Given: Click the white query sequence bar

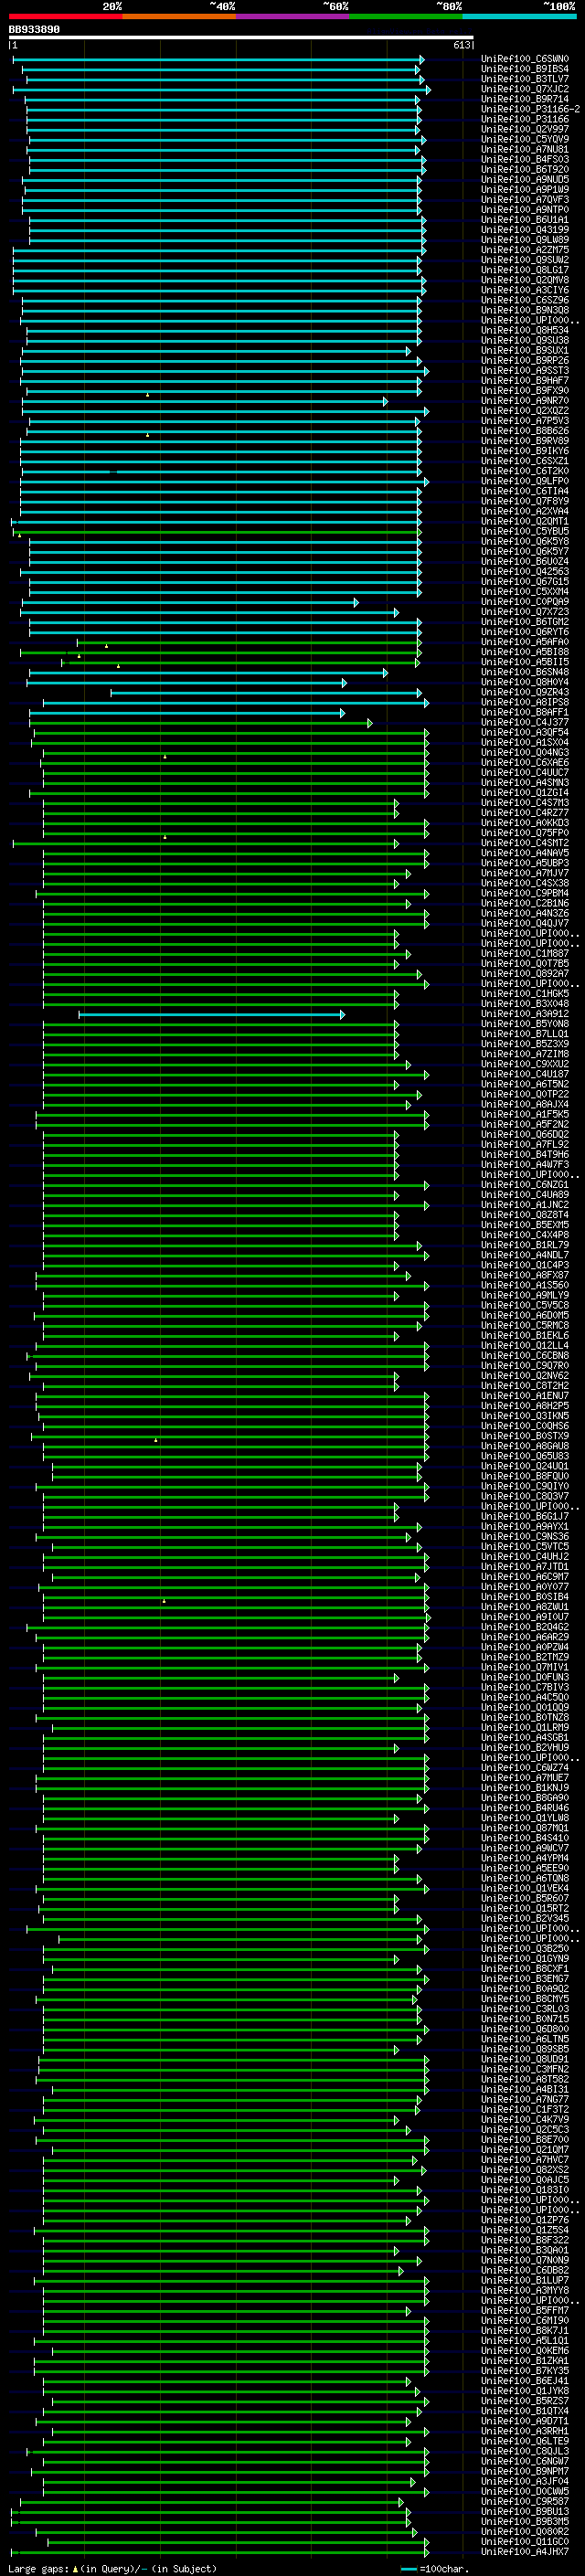Looking at the screenshot, I should click(241, 38).
